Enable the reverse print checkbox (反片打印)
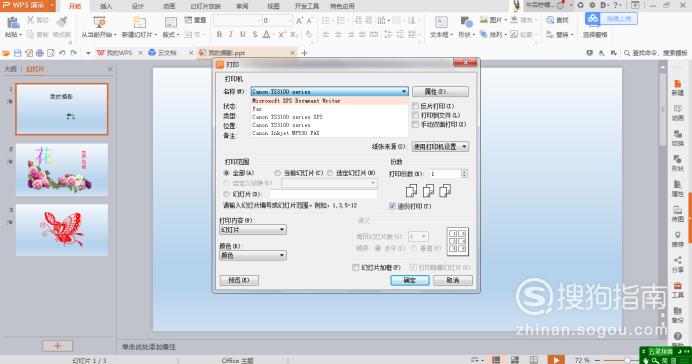This screenshot has width=692, height=364. pos(415,106)
